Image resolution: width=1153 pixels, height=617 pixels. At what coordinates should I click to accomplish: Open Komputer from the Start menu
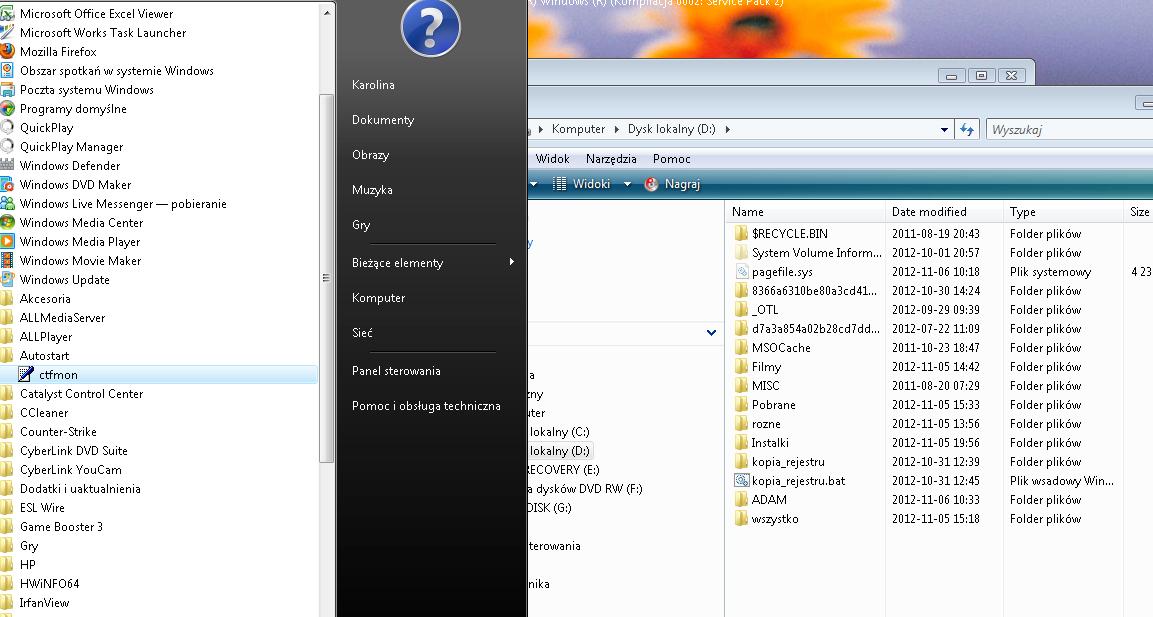click(379, 298)
